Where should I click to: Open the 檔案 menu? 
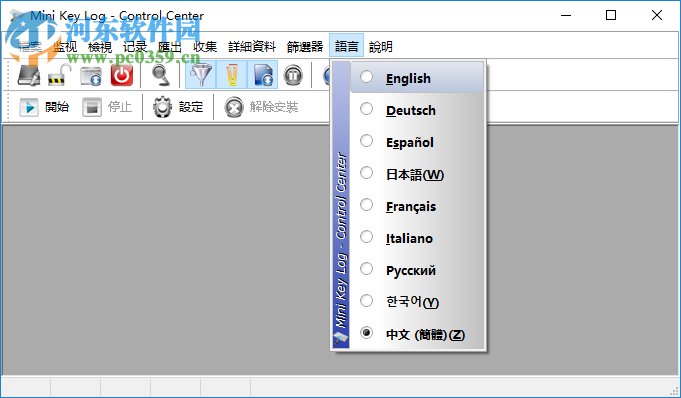tap(30, 46)
